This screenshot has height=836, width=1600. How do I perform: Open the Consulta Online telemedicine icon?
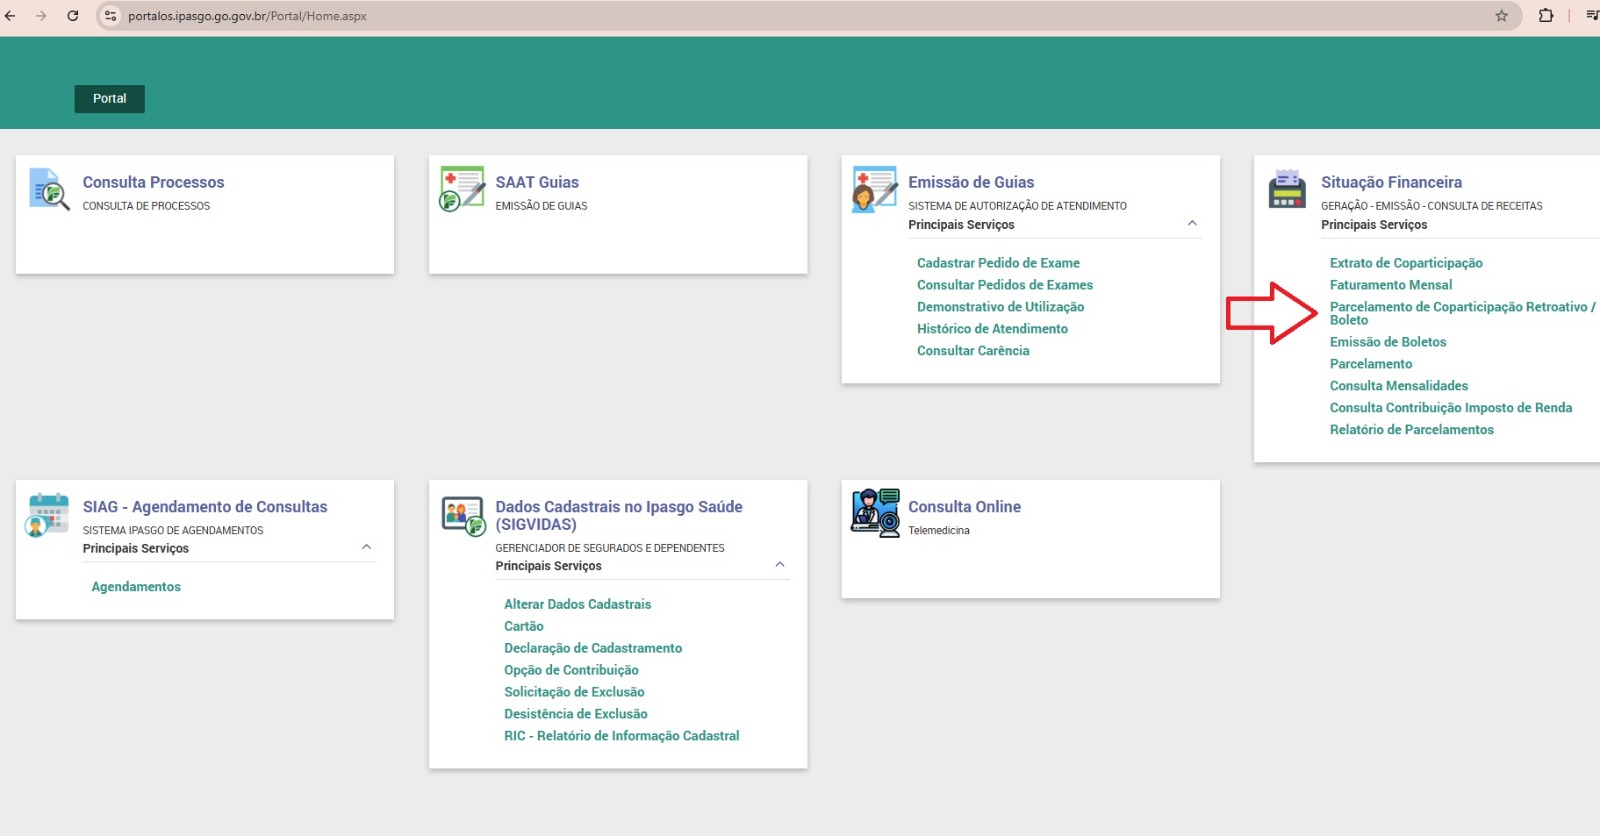coord(875,513)
